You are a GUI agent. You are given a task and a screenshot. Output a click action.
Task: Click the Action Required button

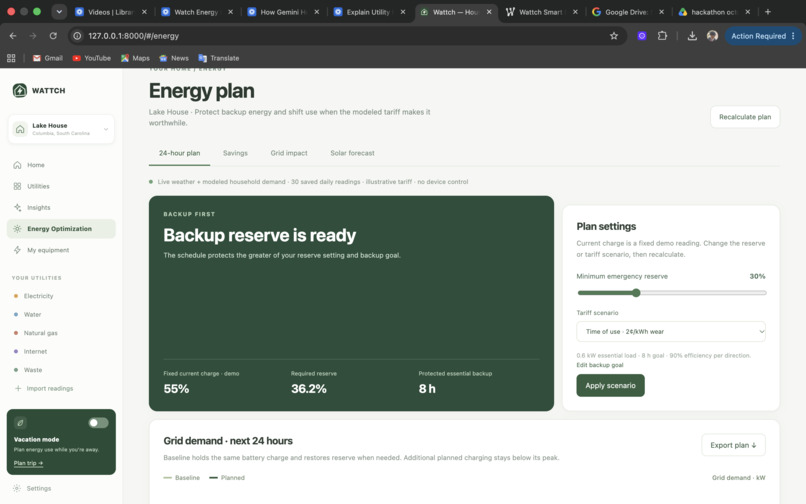[x=763, y=36]
